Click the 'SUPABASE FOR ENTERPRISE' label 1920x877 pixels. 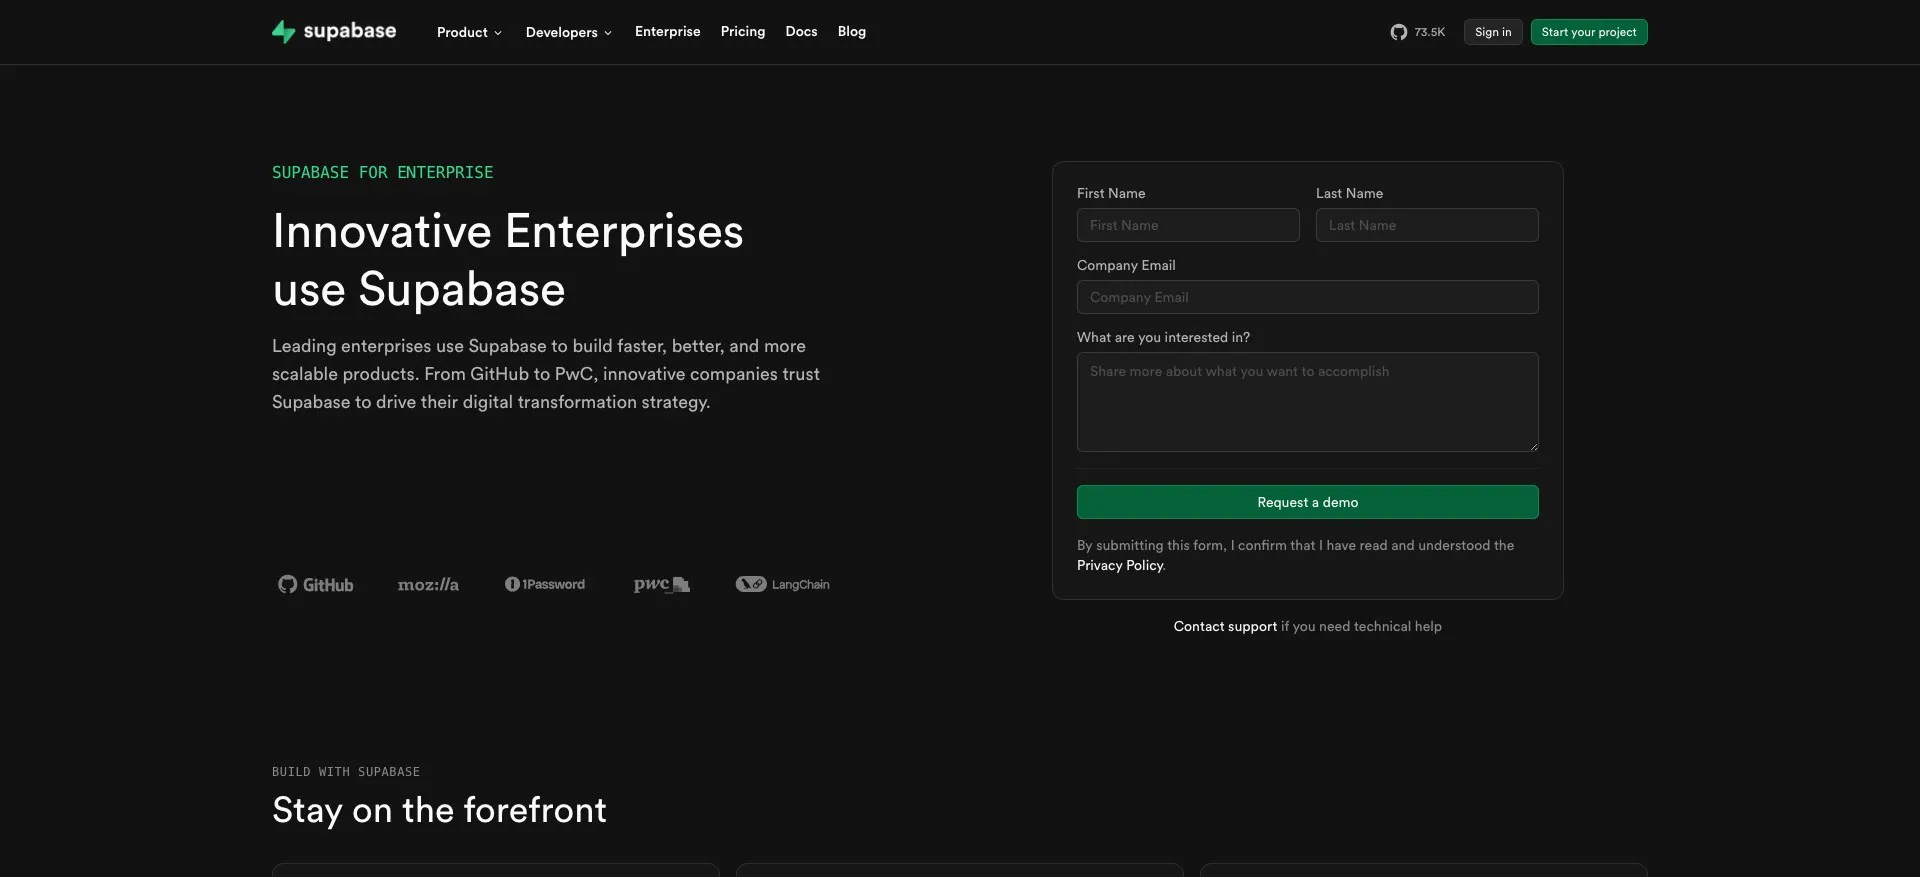[x=382, y=172]
